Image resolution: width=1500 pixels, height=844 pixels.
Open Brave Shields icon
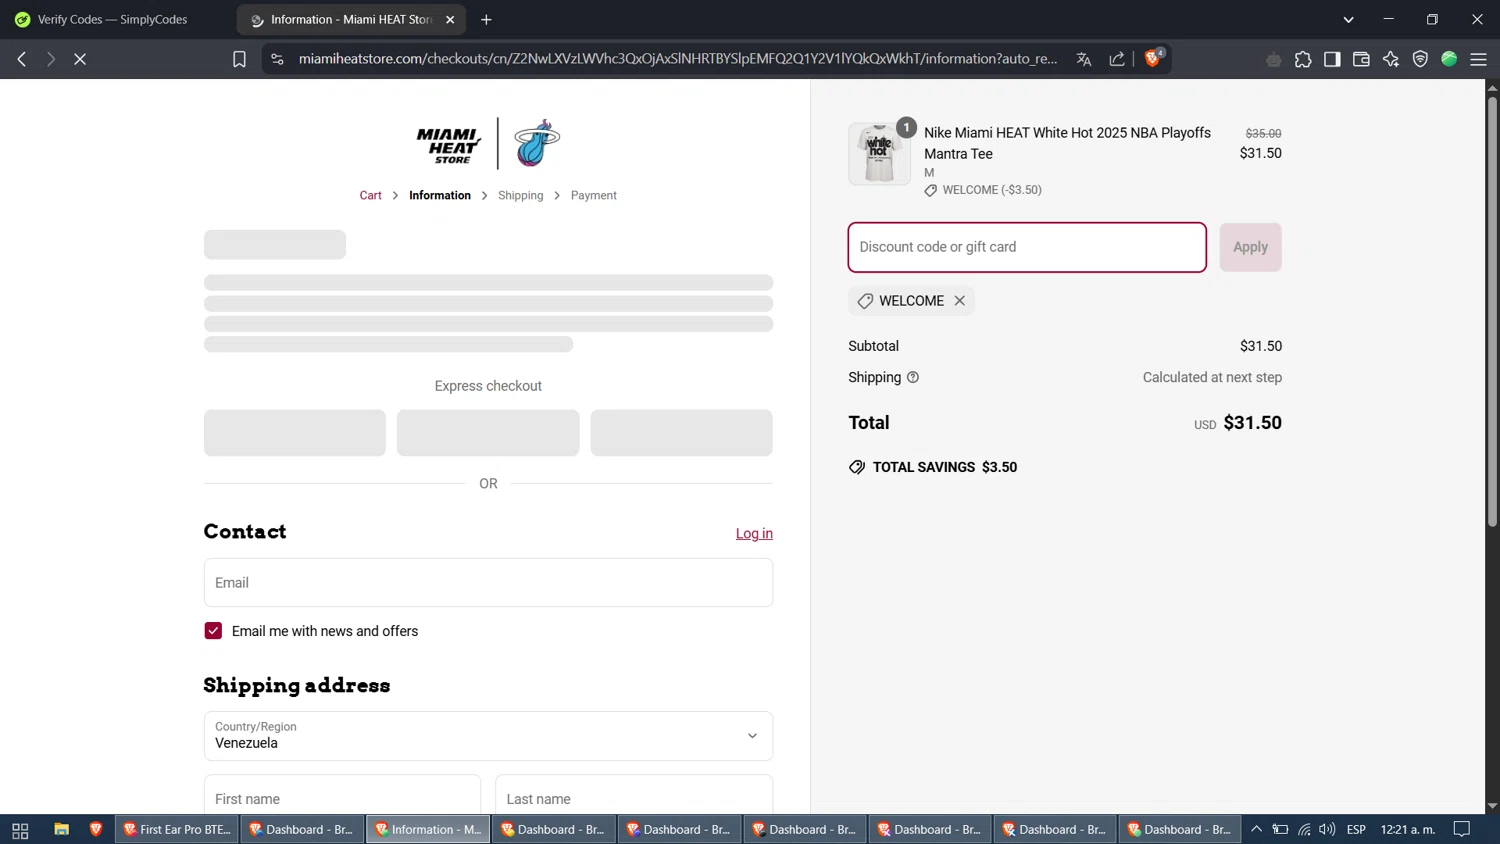click(x=1153, y=58)
